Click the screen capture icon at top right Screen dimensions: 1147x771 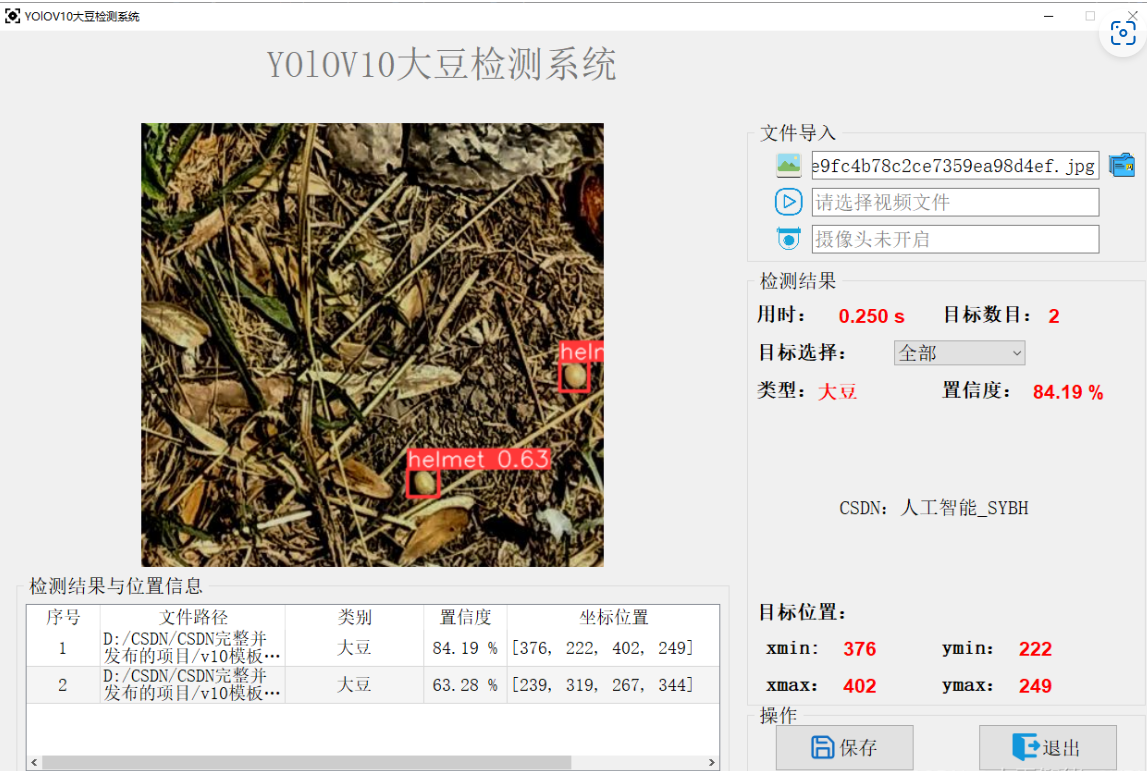(x=1125, y=32)
